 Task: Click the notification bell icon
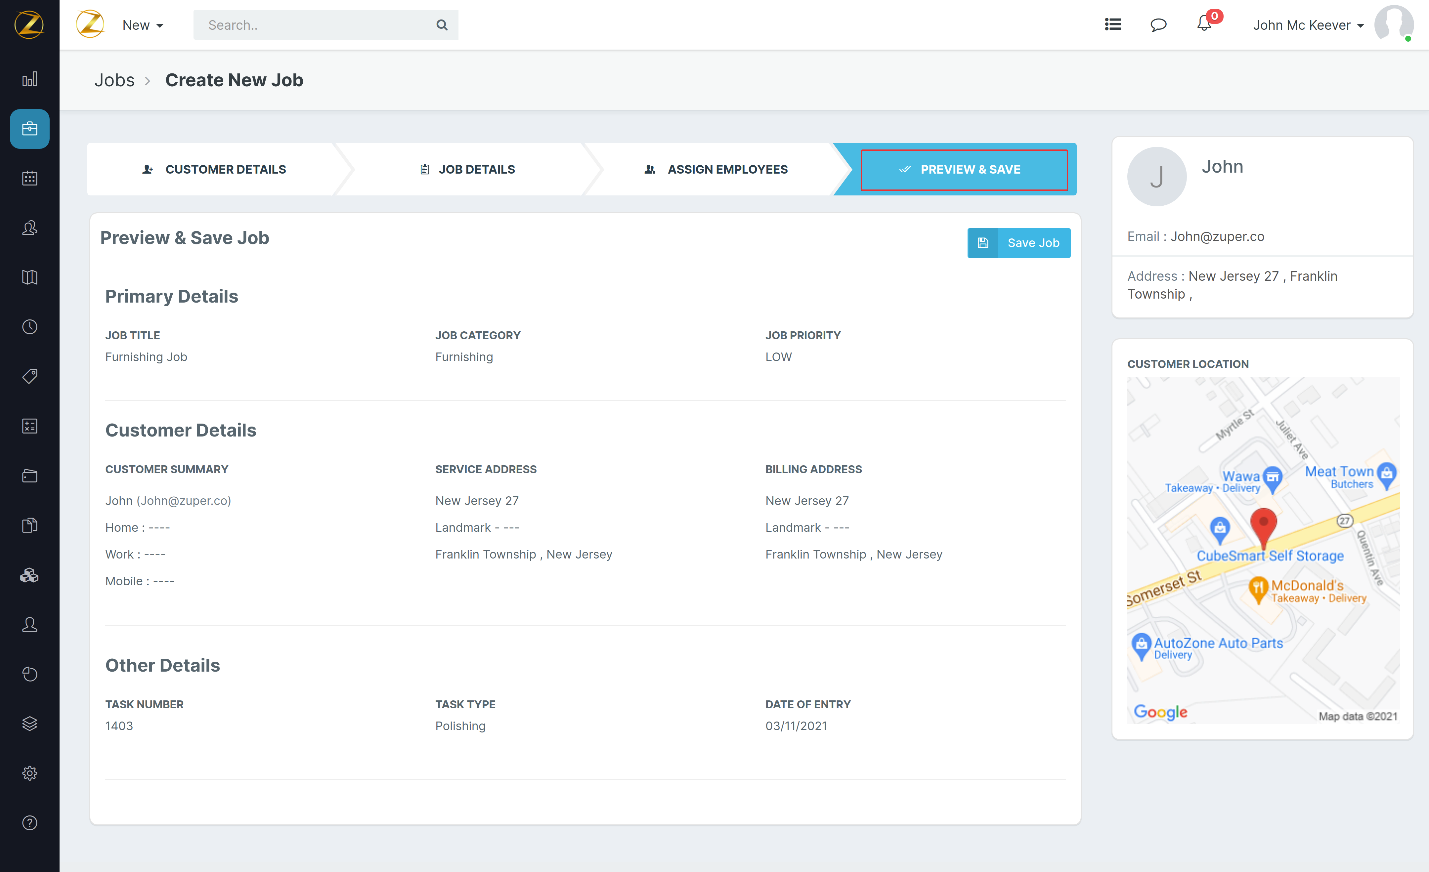coord(1204,24)
